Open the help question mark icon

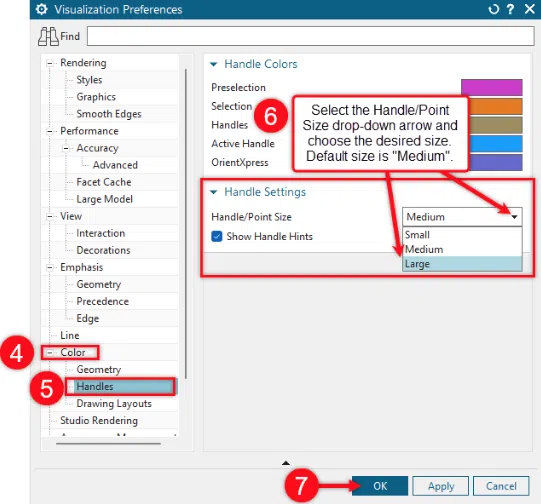(x=511, y=9)
